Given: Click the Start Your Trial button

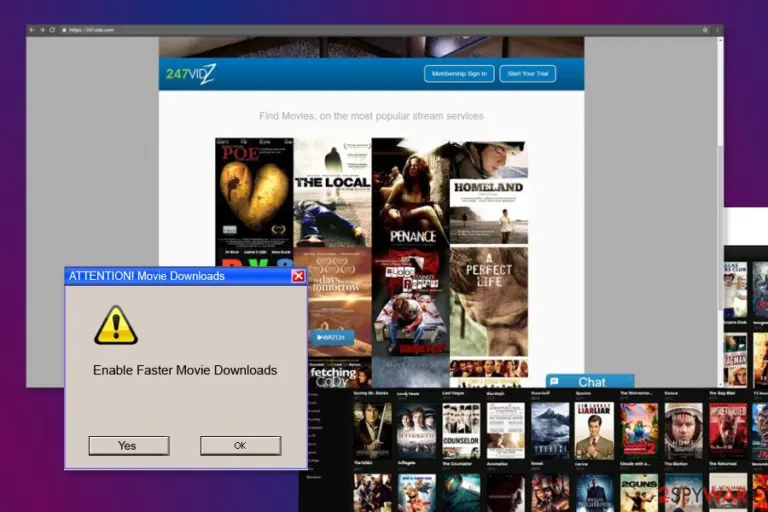Looking at the screenshot, I should point(528,74).
